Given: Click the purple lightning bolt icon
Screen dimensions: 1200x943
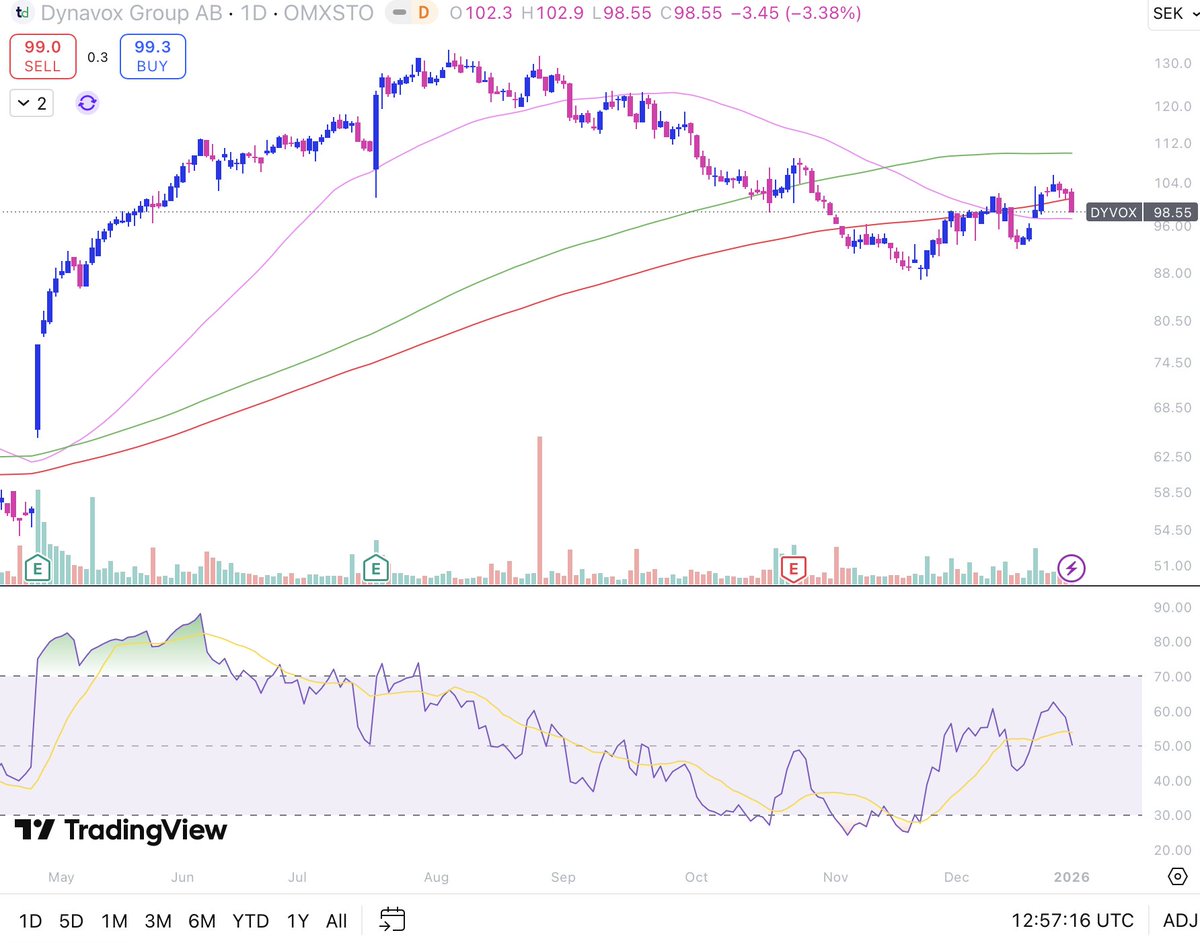Looking at the screenshot, I should click(x=1072, y=568).
